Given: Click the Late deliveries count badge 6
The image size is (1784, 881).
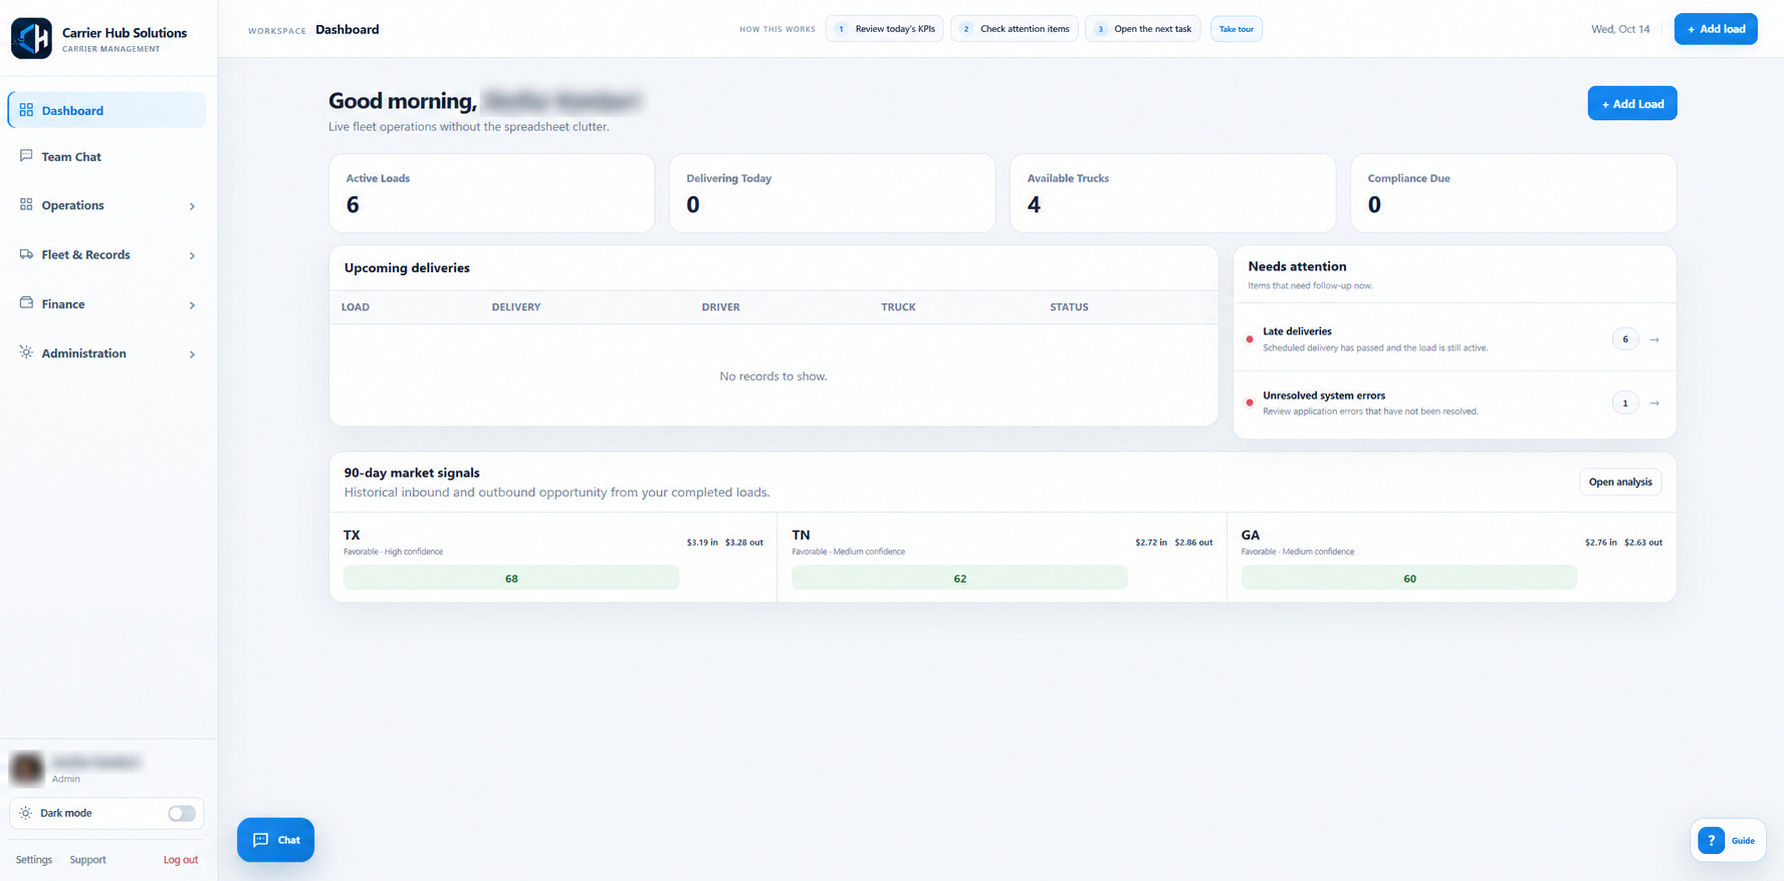Looking at the screenshot, I should click(1625, 340).
